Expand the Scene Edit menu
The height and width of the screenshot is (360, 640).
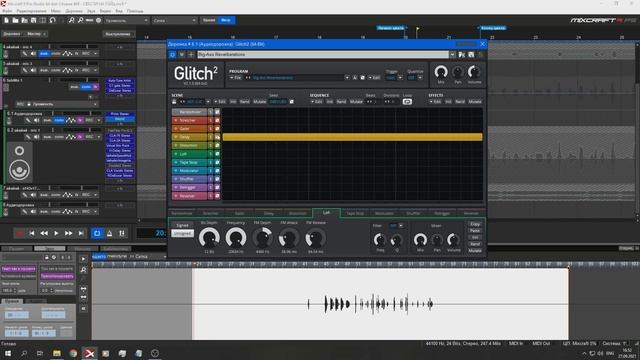point(220,102)
